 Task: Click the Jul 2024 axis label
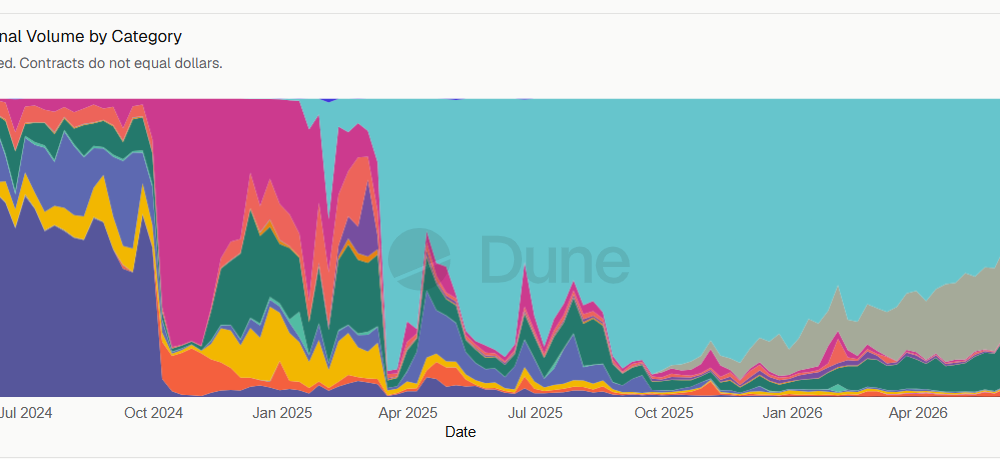[26, 413]
